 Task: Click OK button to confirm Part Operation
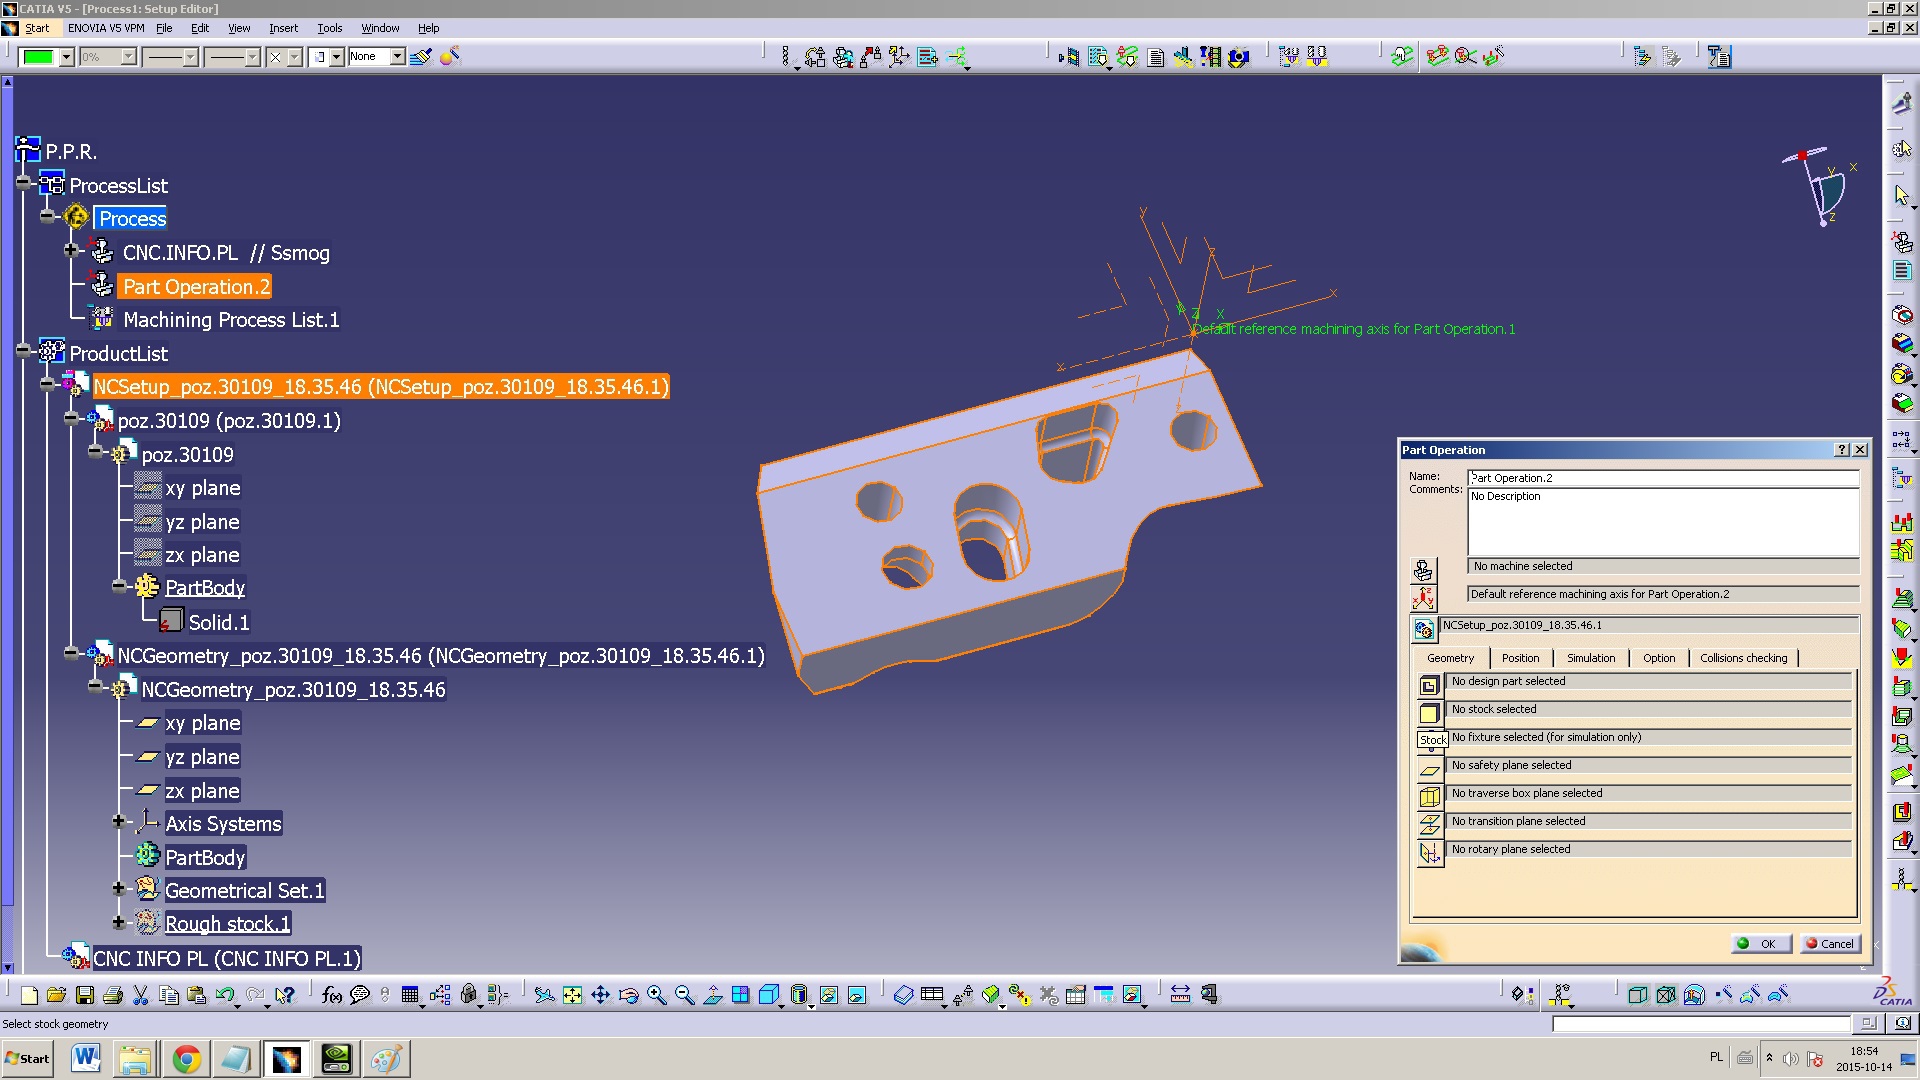pos(1763,943)
